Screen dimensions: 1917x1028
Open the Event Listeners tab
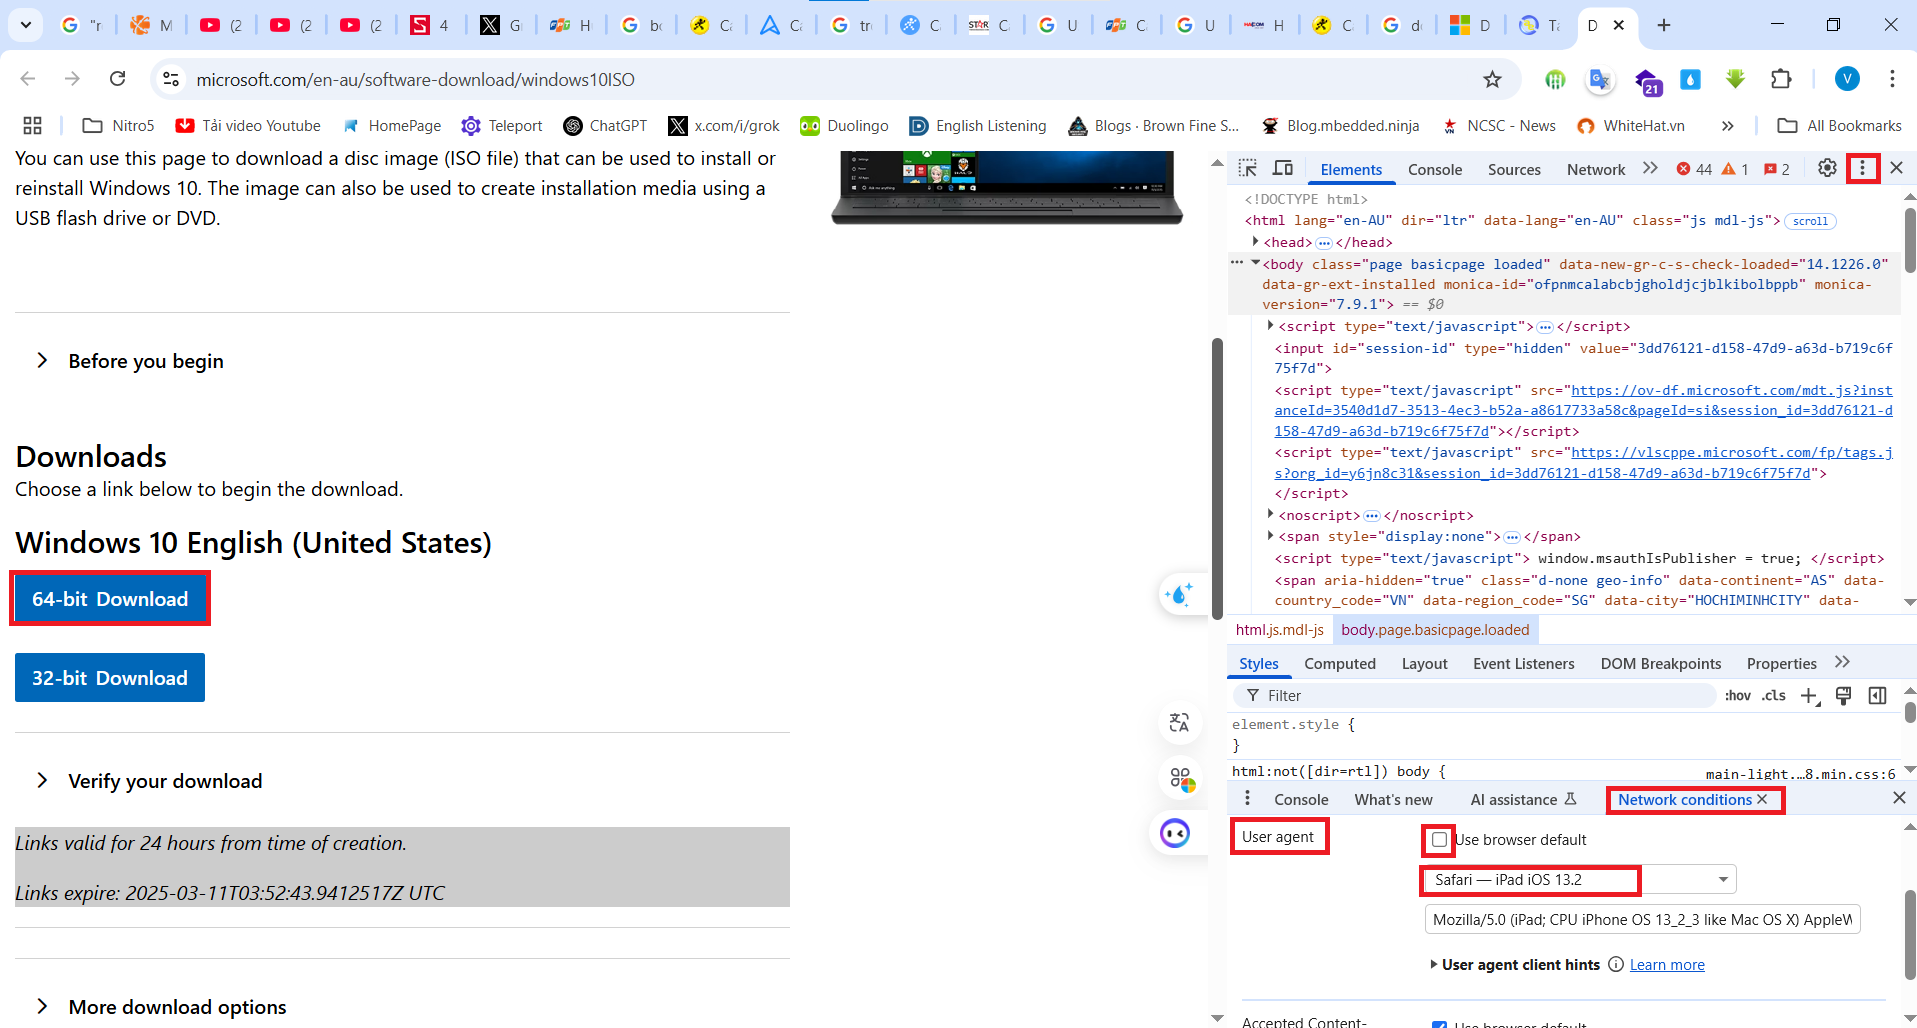coord(1523,663)
